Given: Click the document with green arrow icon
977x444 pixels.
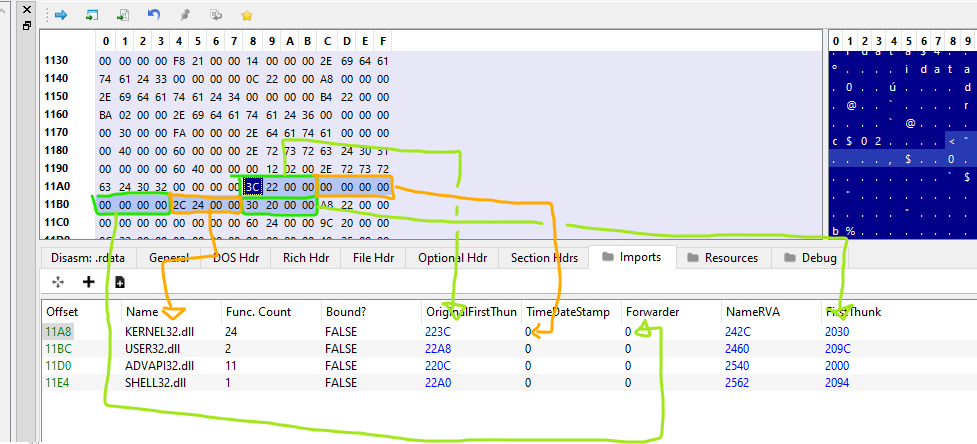Looking at the screenshot, I should pos(122,14).
